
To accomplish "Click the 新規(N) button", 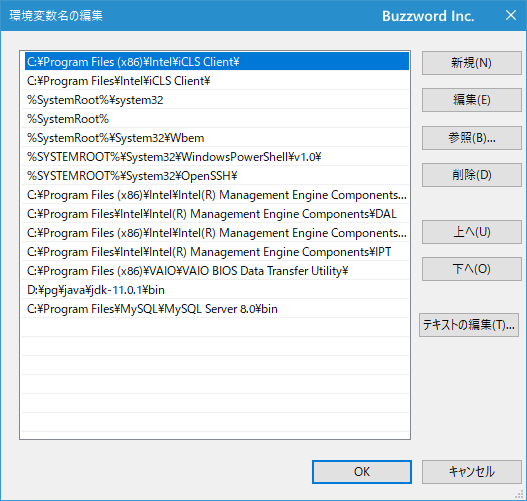I will 472,63.
